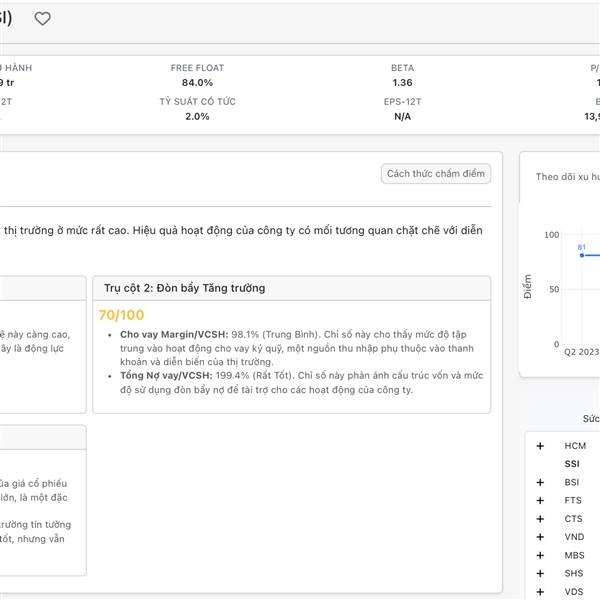Add MBS to comparison with plus icon
This screenshot has width=600, height=600.
pos(540,555)
